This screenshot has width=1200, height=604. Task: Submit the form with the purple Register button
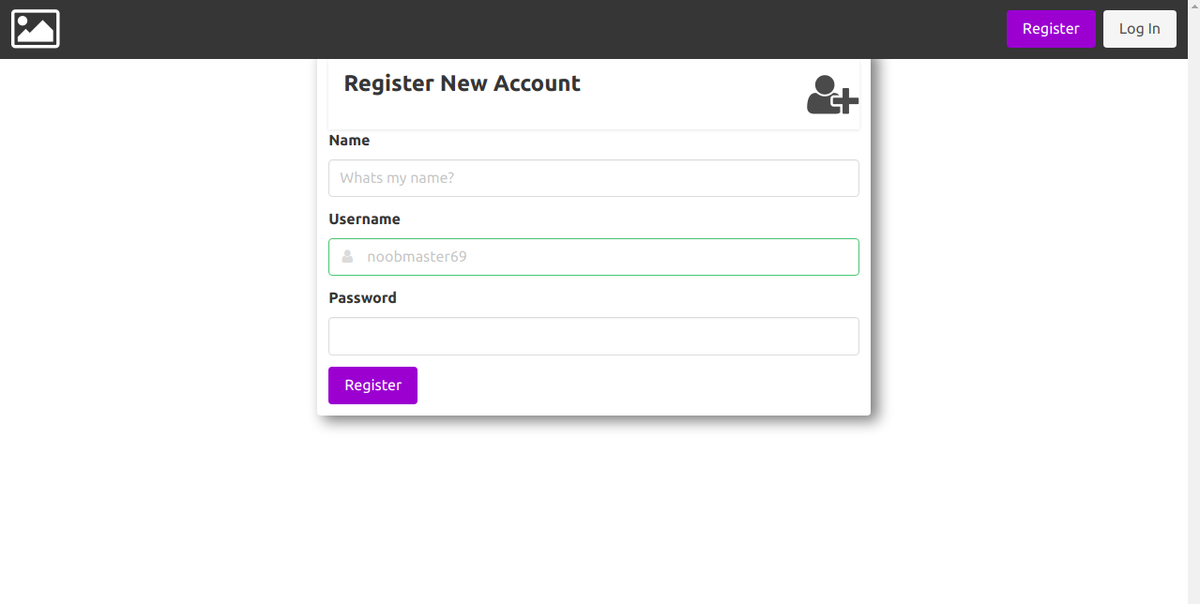pos(372,385)
